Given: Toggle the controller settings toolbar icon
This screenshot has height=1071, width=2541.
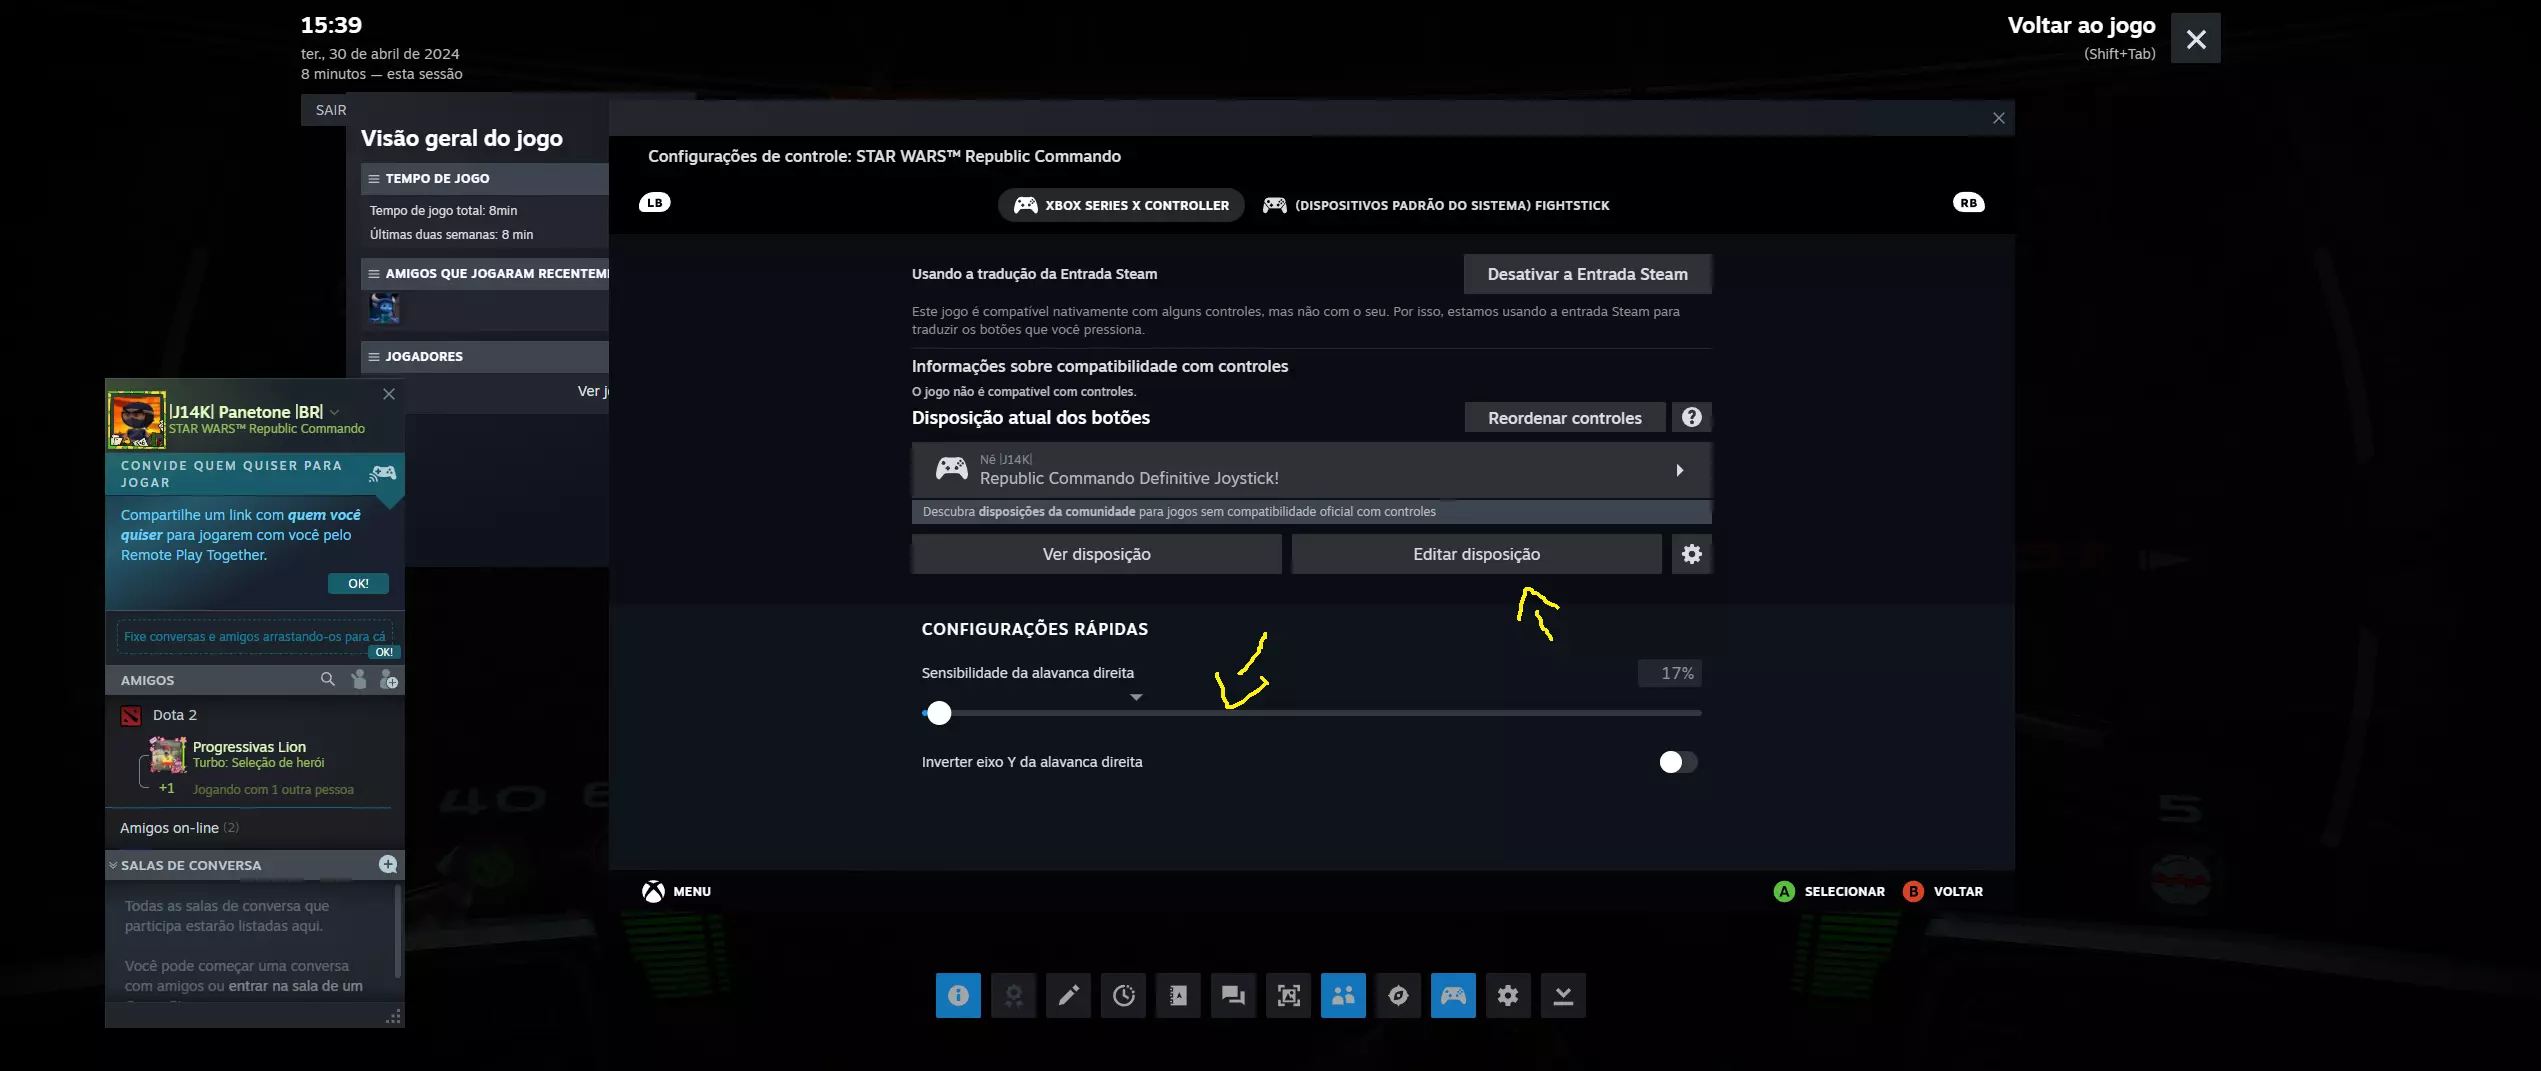Looking at the screenshot, I should pos(1453,995).
